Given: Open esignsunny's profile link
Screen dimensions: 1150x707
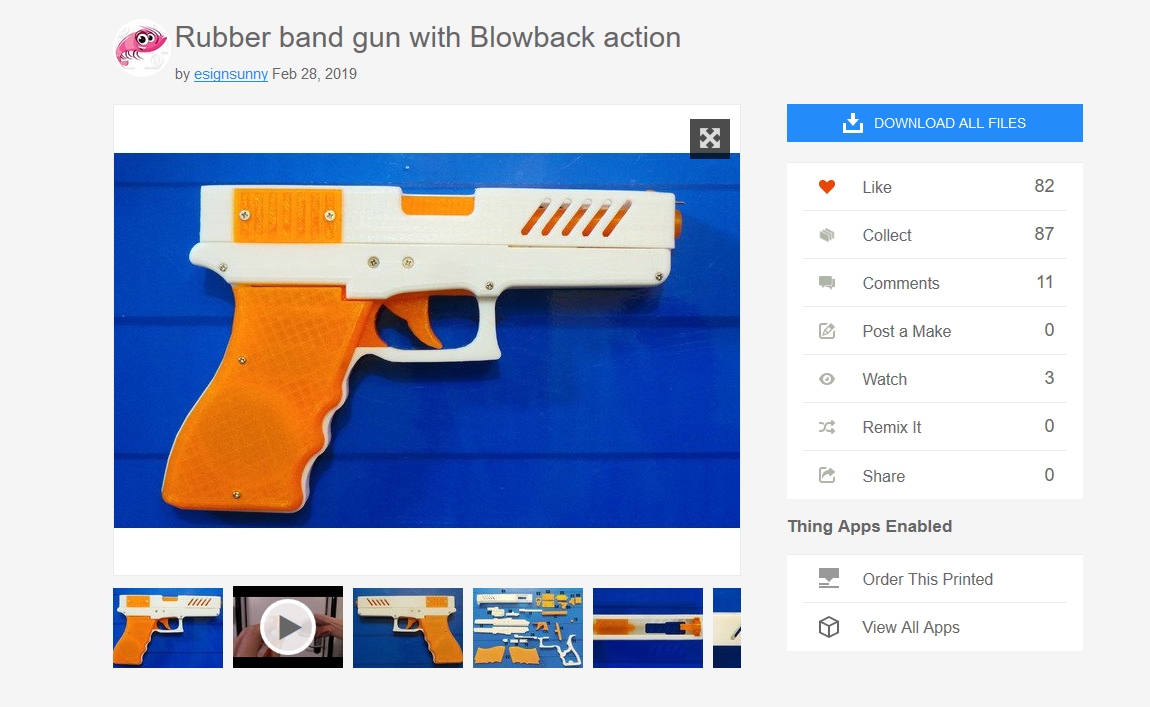Looking at the screenshot, I should 230,74.
